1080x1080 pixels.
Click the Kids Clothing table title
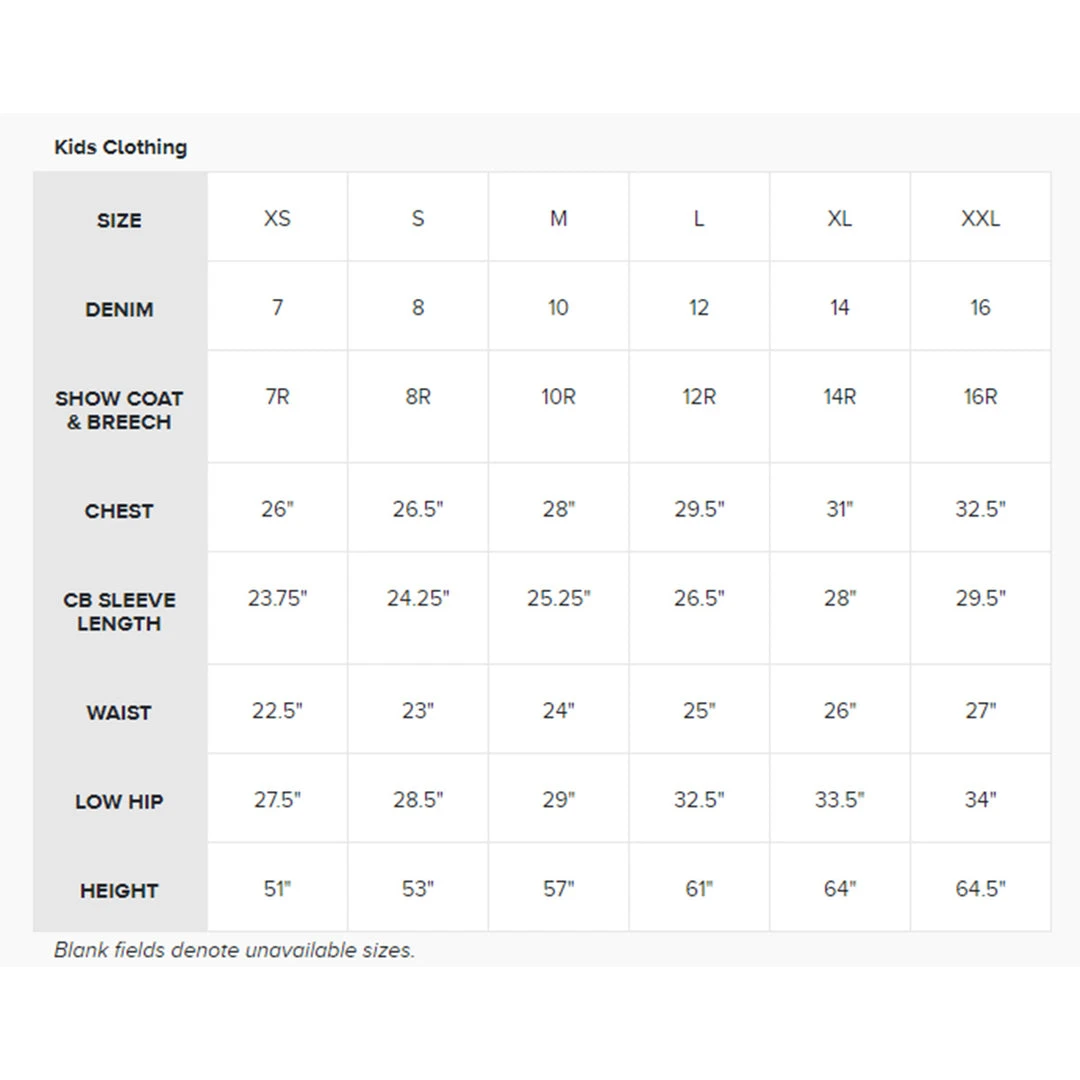pos(120,147)
